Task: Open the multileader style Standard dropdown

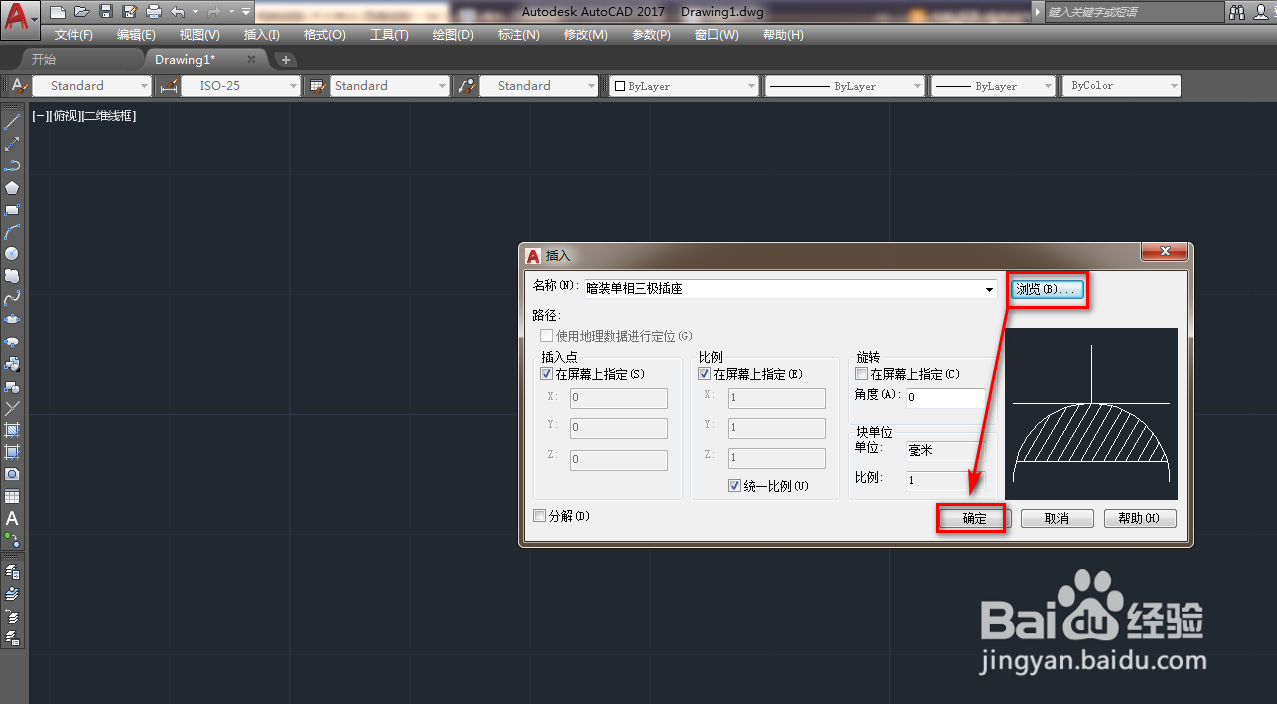Action: 591,86
